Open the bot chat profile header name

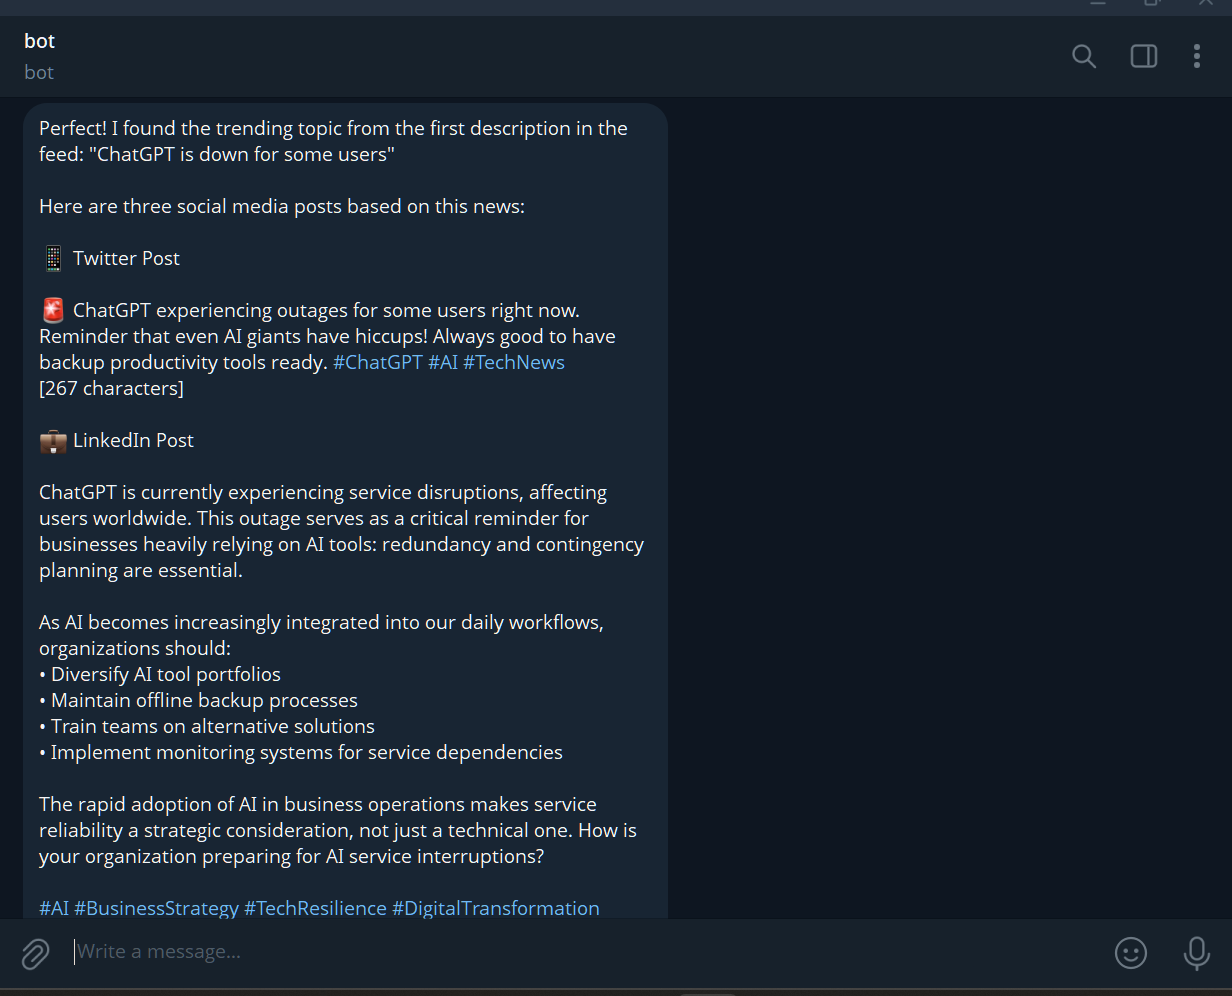click(40, 41)
